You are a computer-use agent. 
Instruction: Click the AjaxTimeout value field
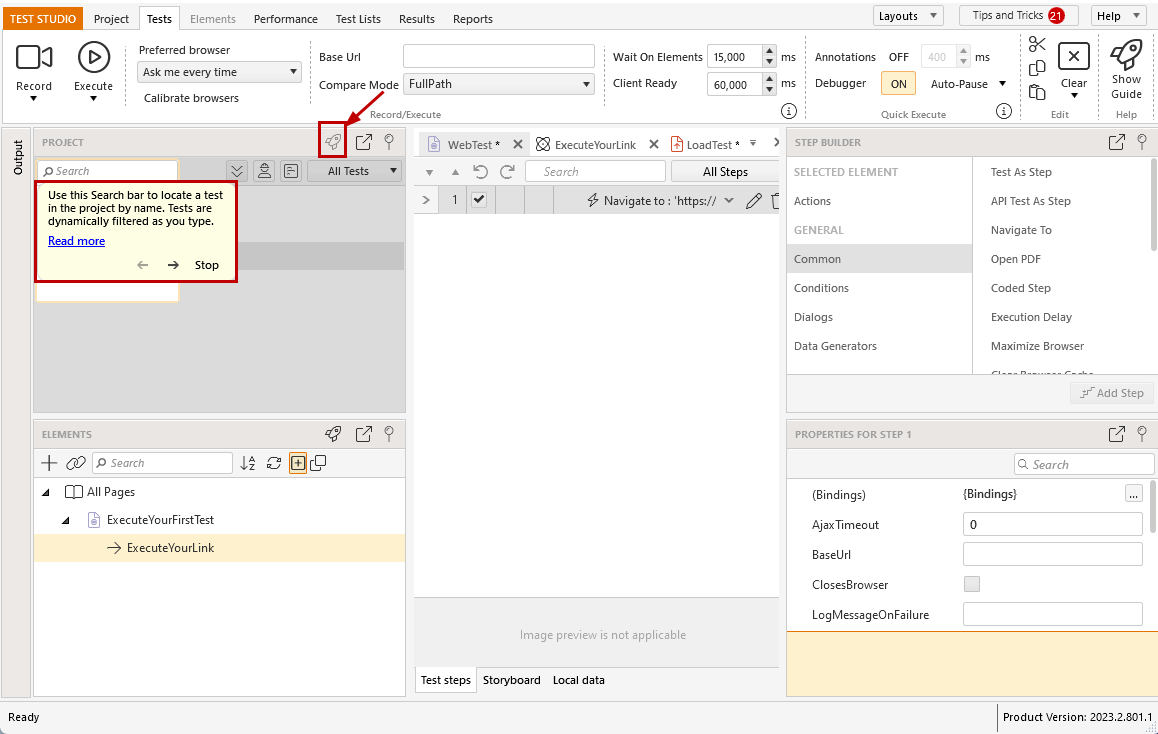point(1052,524)
